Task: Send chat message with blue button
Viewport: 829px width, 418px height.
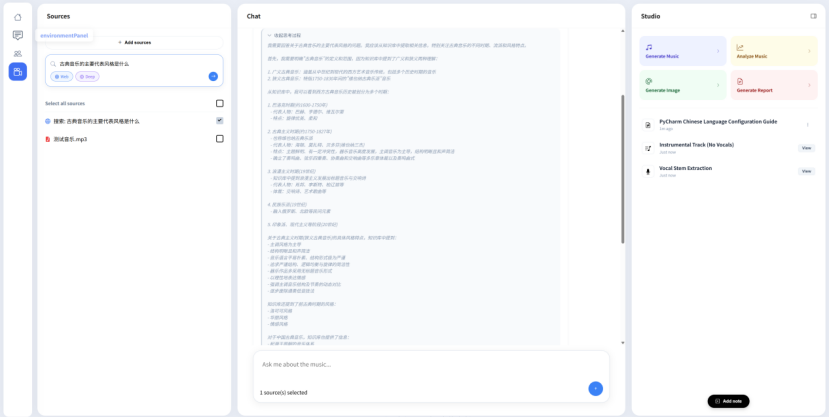Action: click(x=595, y=388)
